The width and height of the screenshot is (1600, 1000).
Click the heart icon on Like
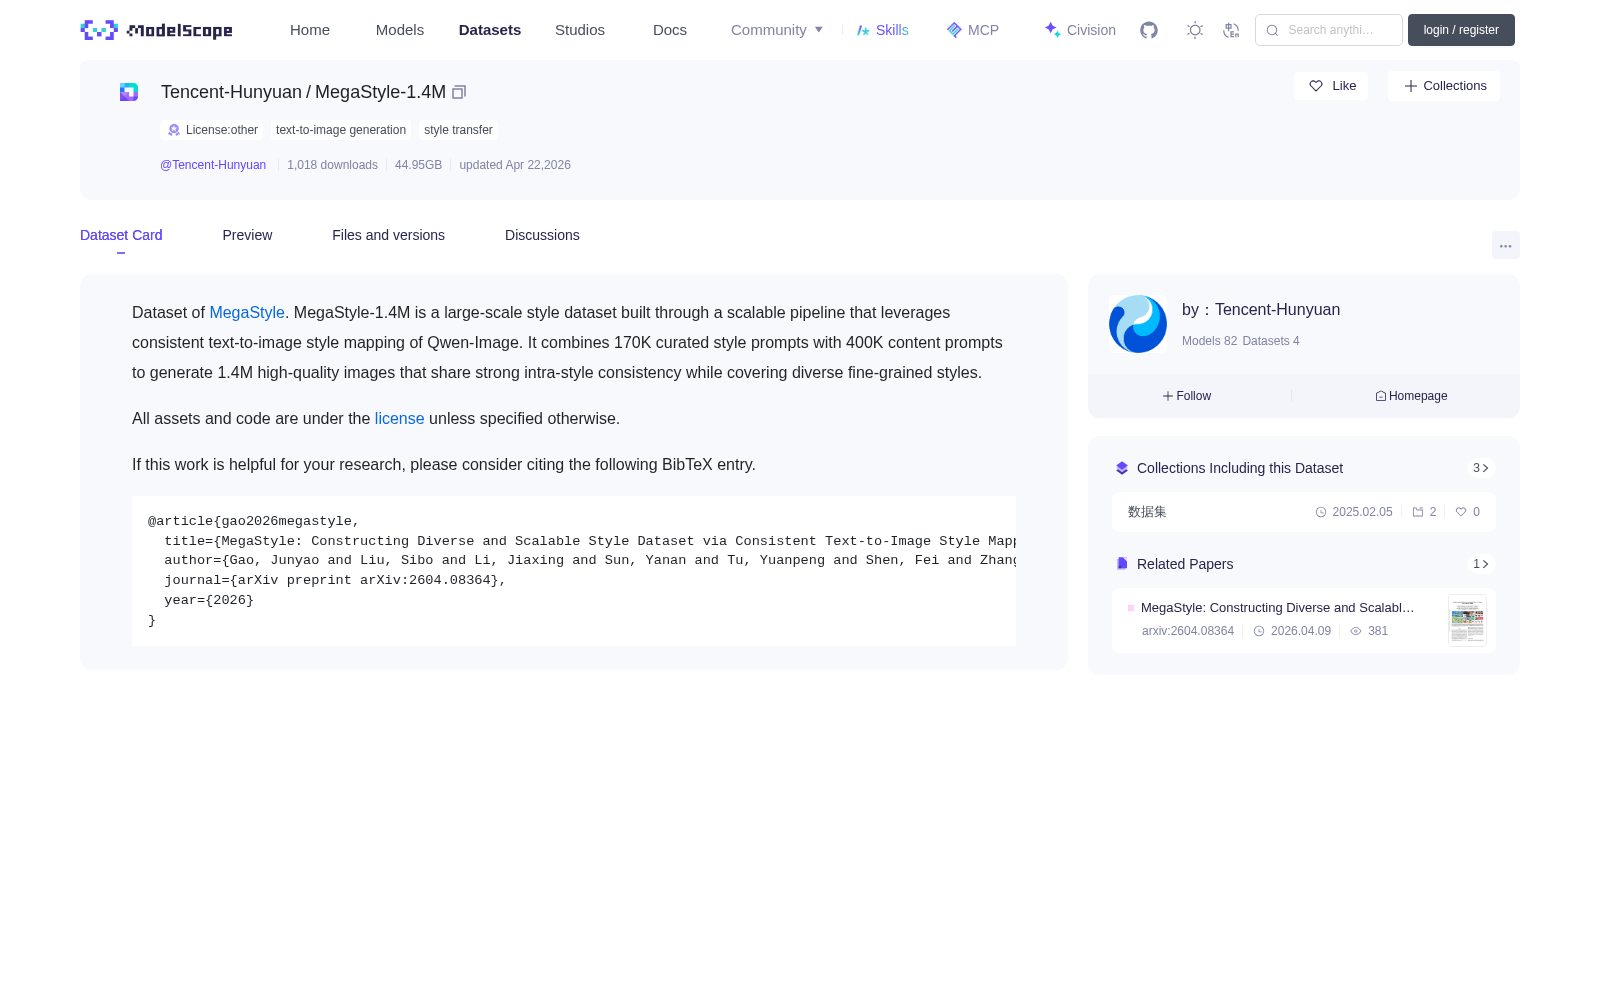[x=1316, y=86]
